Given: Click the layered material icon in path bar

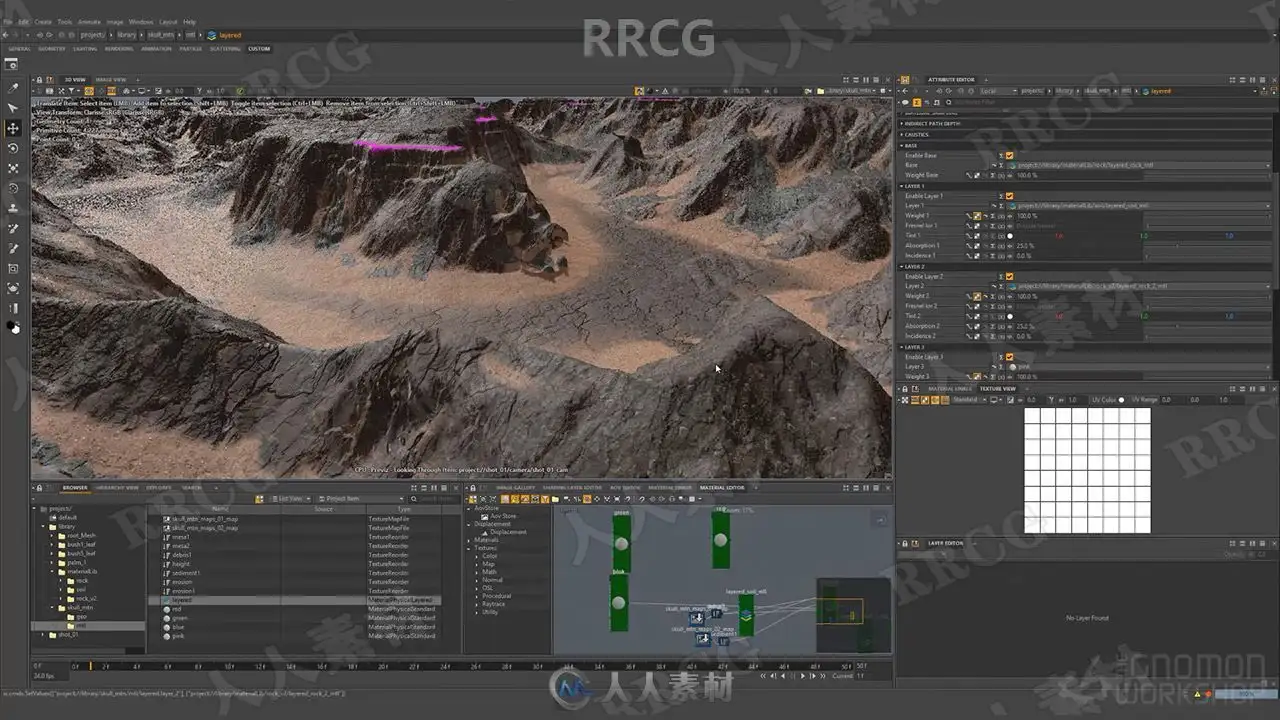Looking at the screenshot, I should pos(212,35).
